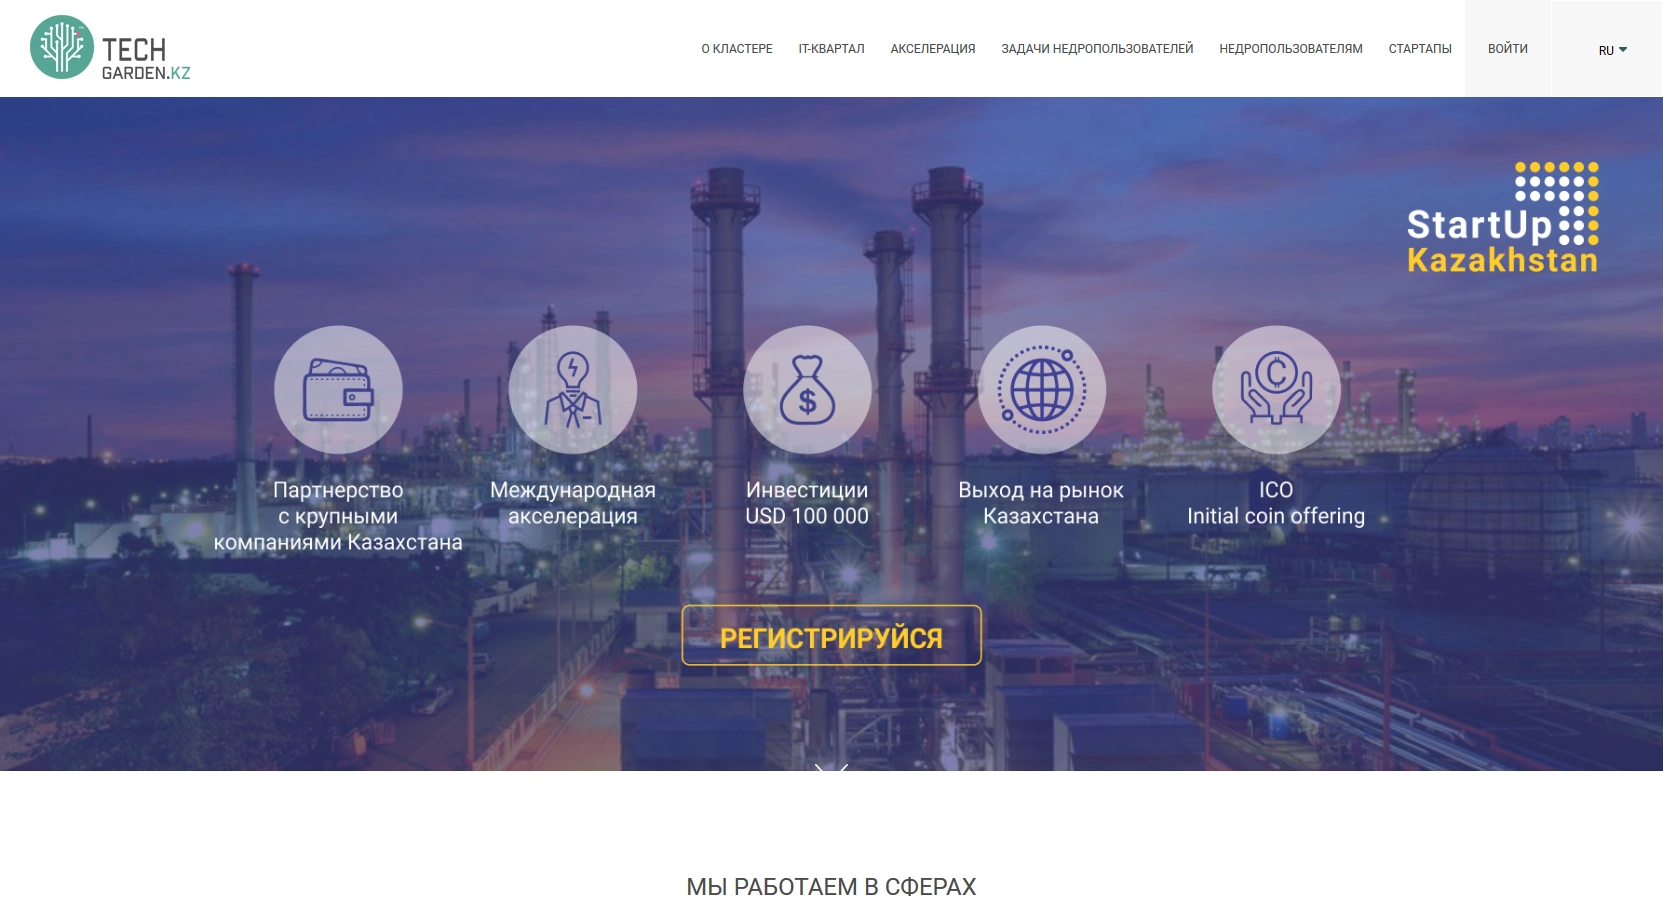Click the hands holding coin ICO icon
Viewport: 1663px width, 914px height.
pos(1276,390)
